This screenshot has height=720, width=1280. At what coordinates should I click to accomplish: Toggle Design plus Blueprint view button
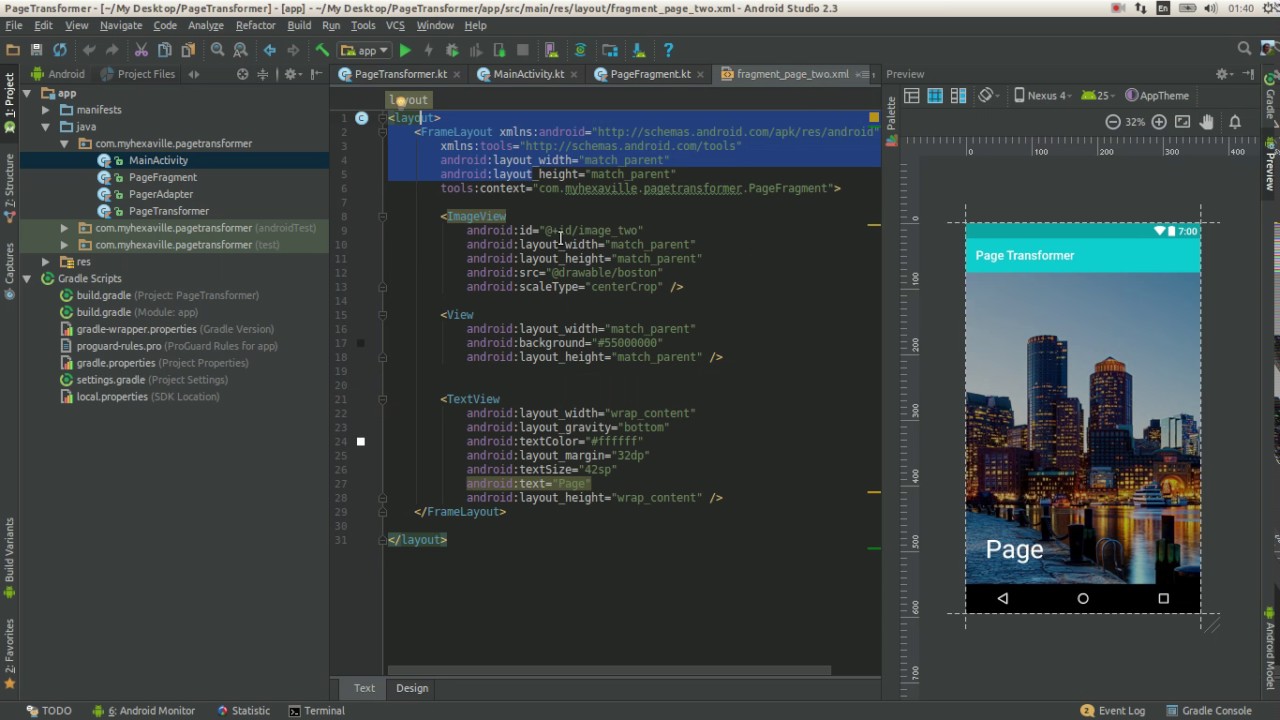click(x=958, y=96)
